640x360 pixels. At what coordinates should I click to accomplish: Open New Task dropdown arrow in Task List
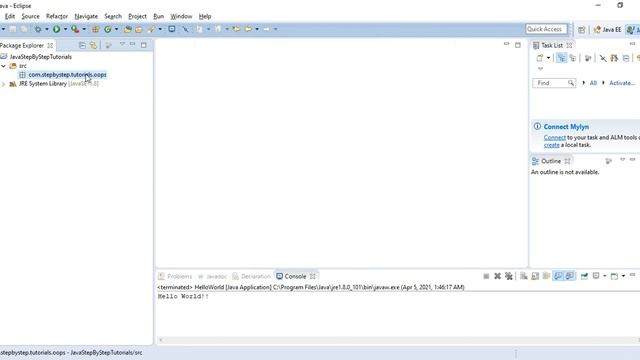tap(548, 58)
